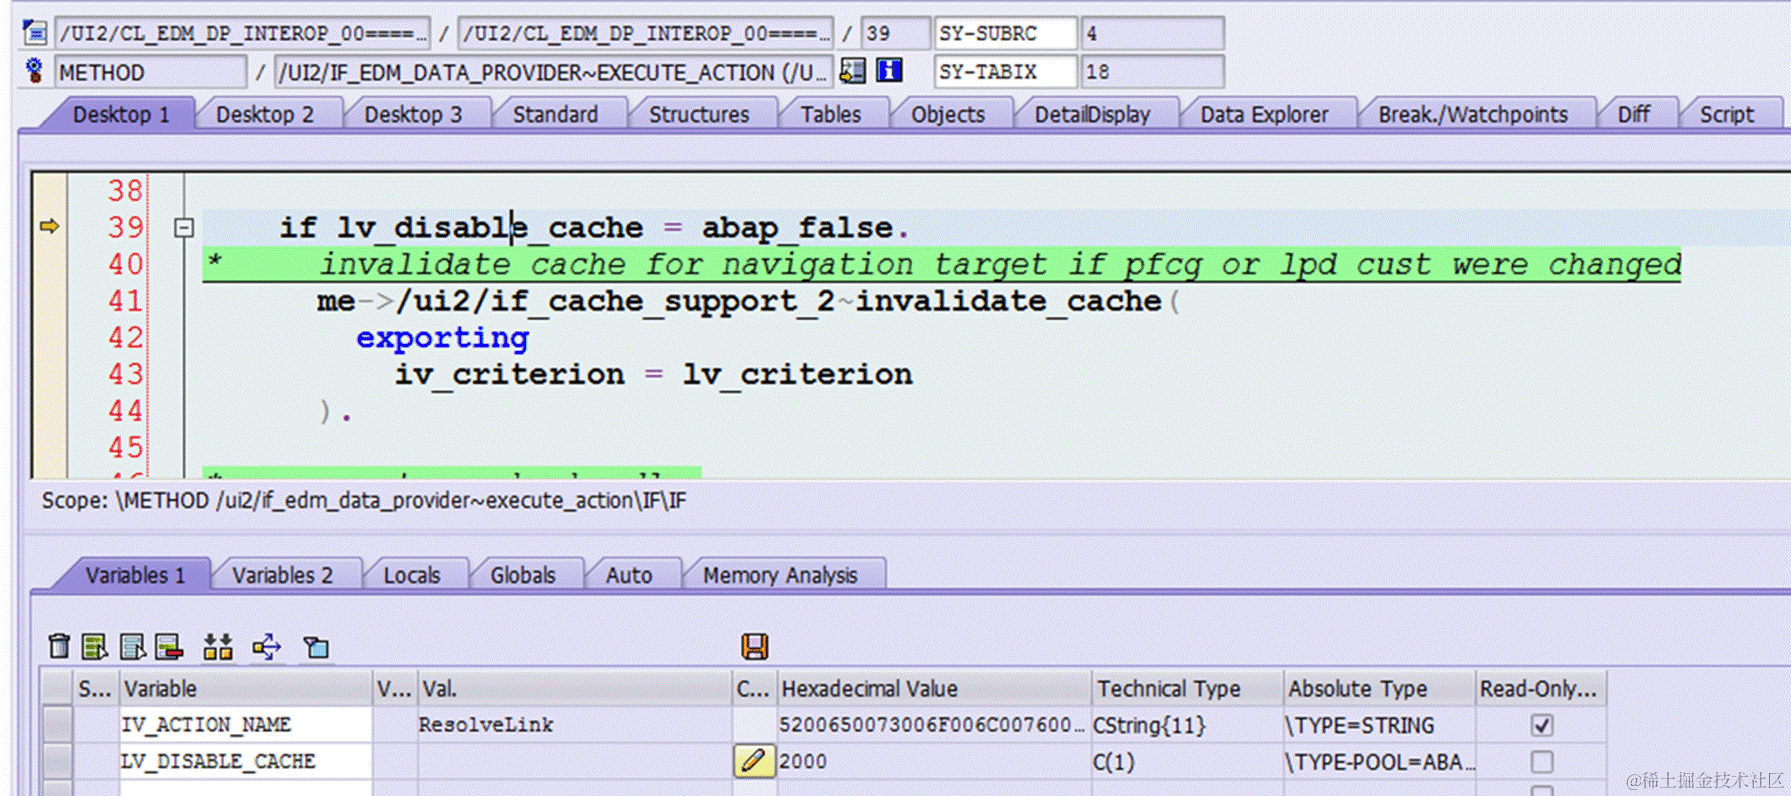Viewport: 1791px width, 796px height.
Task: Click the first green list icon beside the trash
Action: (95, 647)
